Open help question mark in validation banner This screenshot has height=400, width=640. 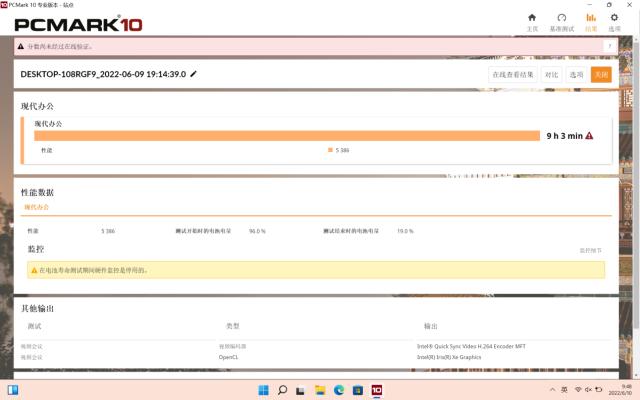coord(610,46)
